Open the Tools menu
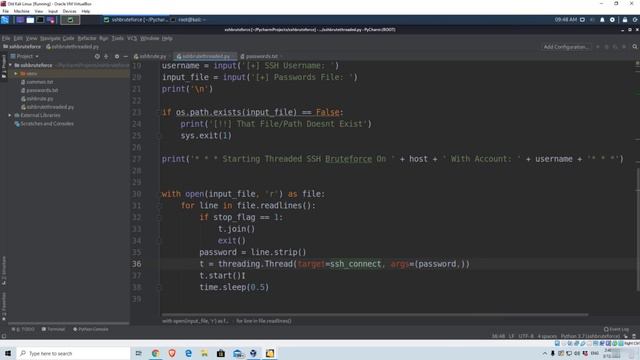640x360 pixels. (118, 38)
